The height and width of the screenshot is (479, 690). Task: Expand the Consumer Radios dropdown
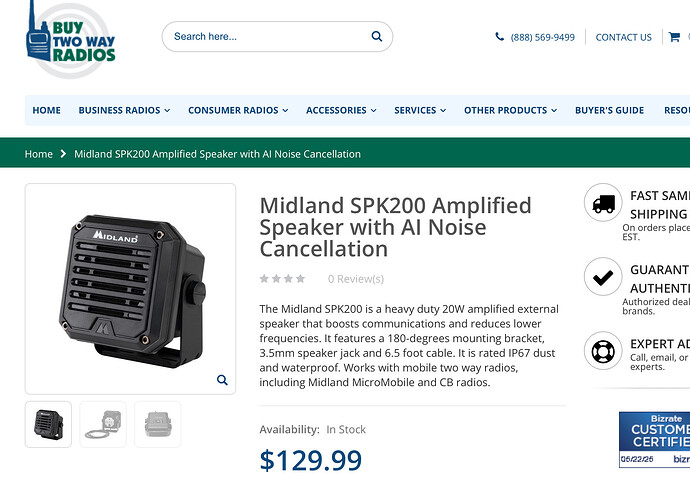click(238, 110)
